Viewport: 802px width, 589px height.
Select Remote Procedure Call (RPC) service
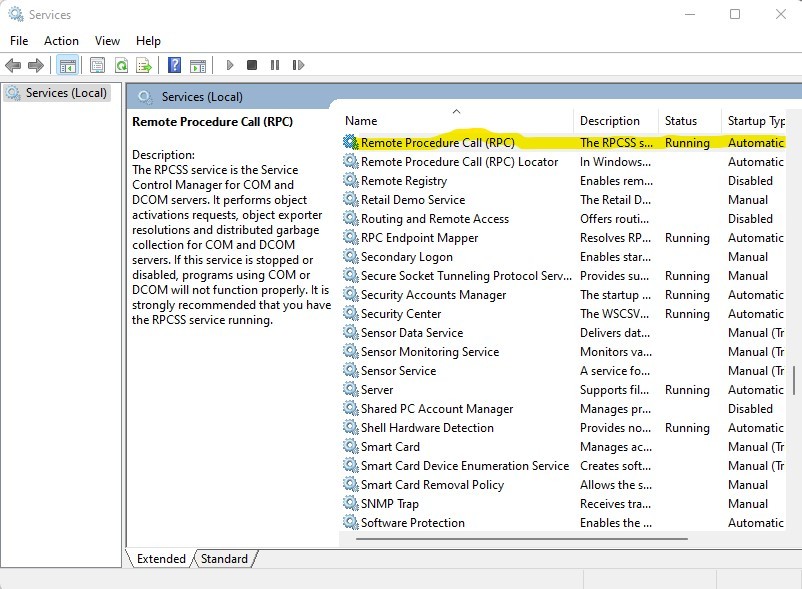coord(437,143)
